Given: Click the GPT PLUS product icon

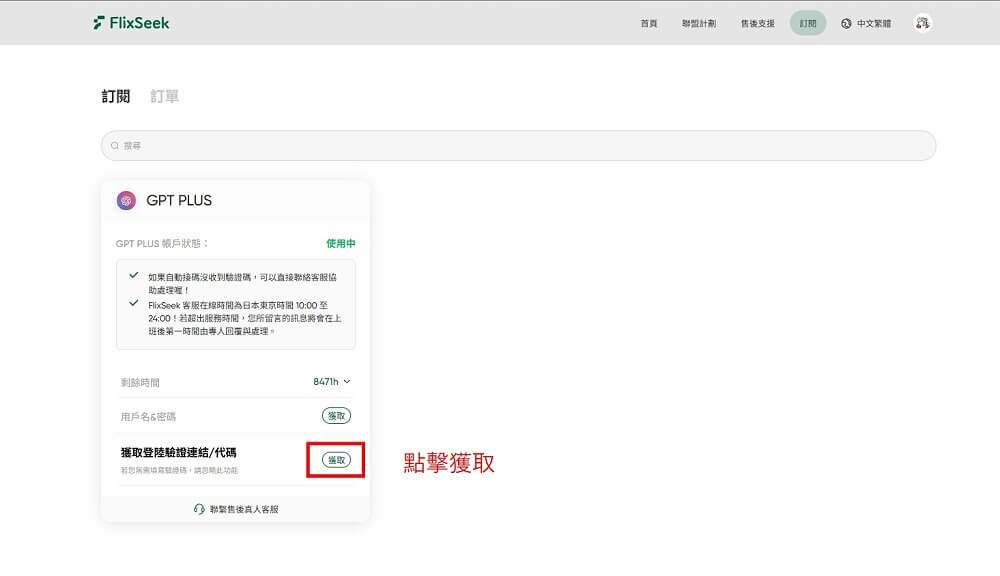Looking at the screenshot, I should coord(126,200).
